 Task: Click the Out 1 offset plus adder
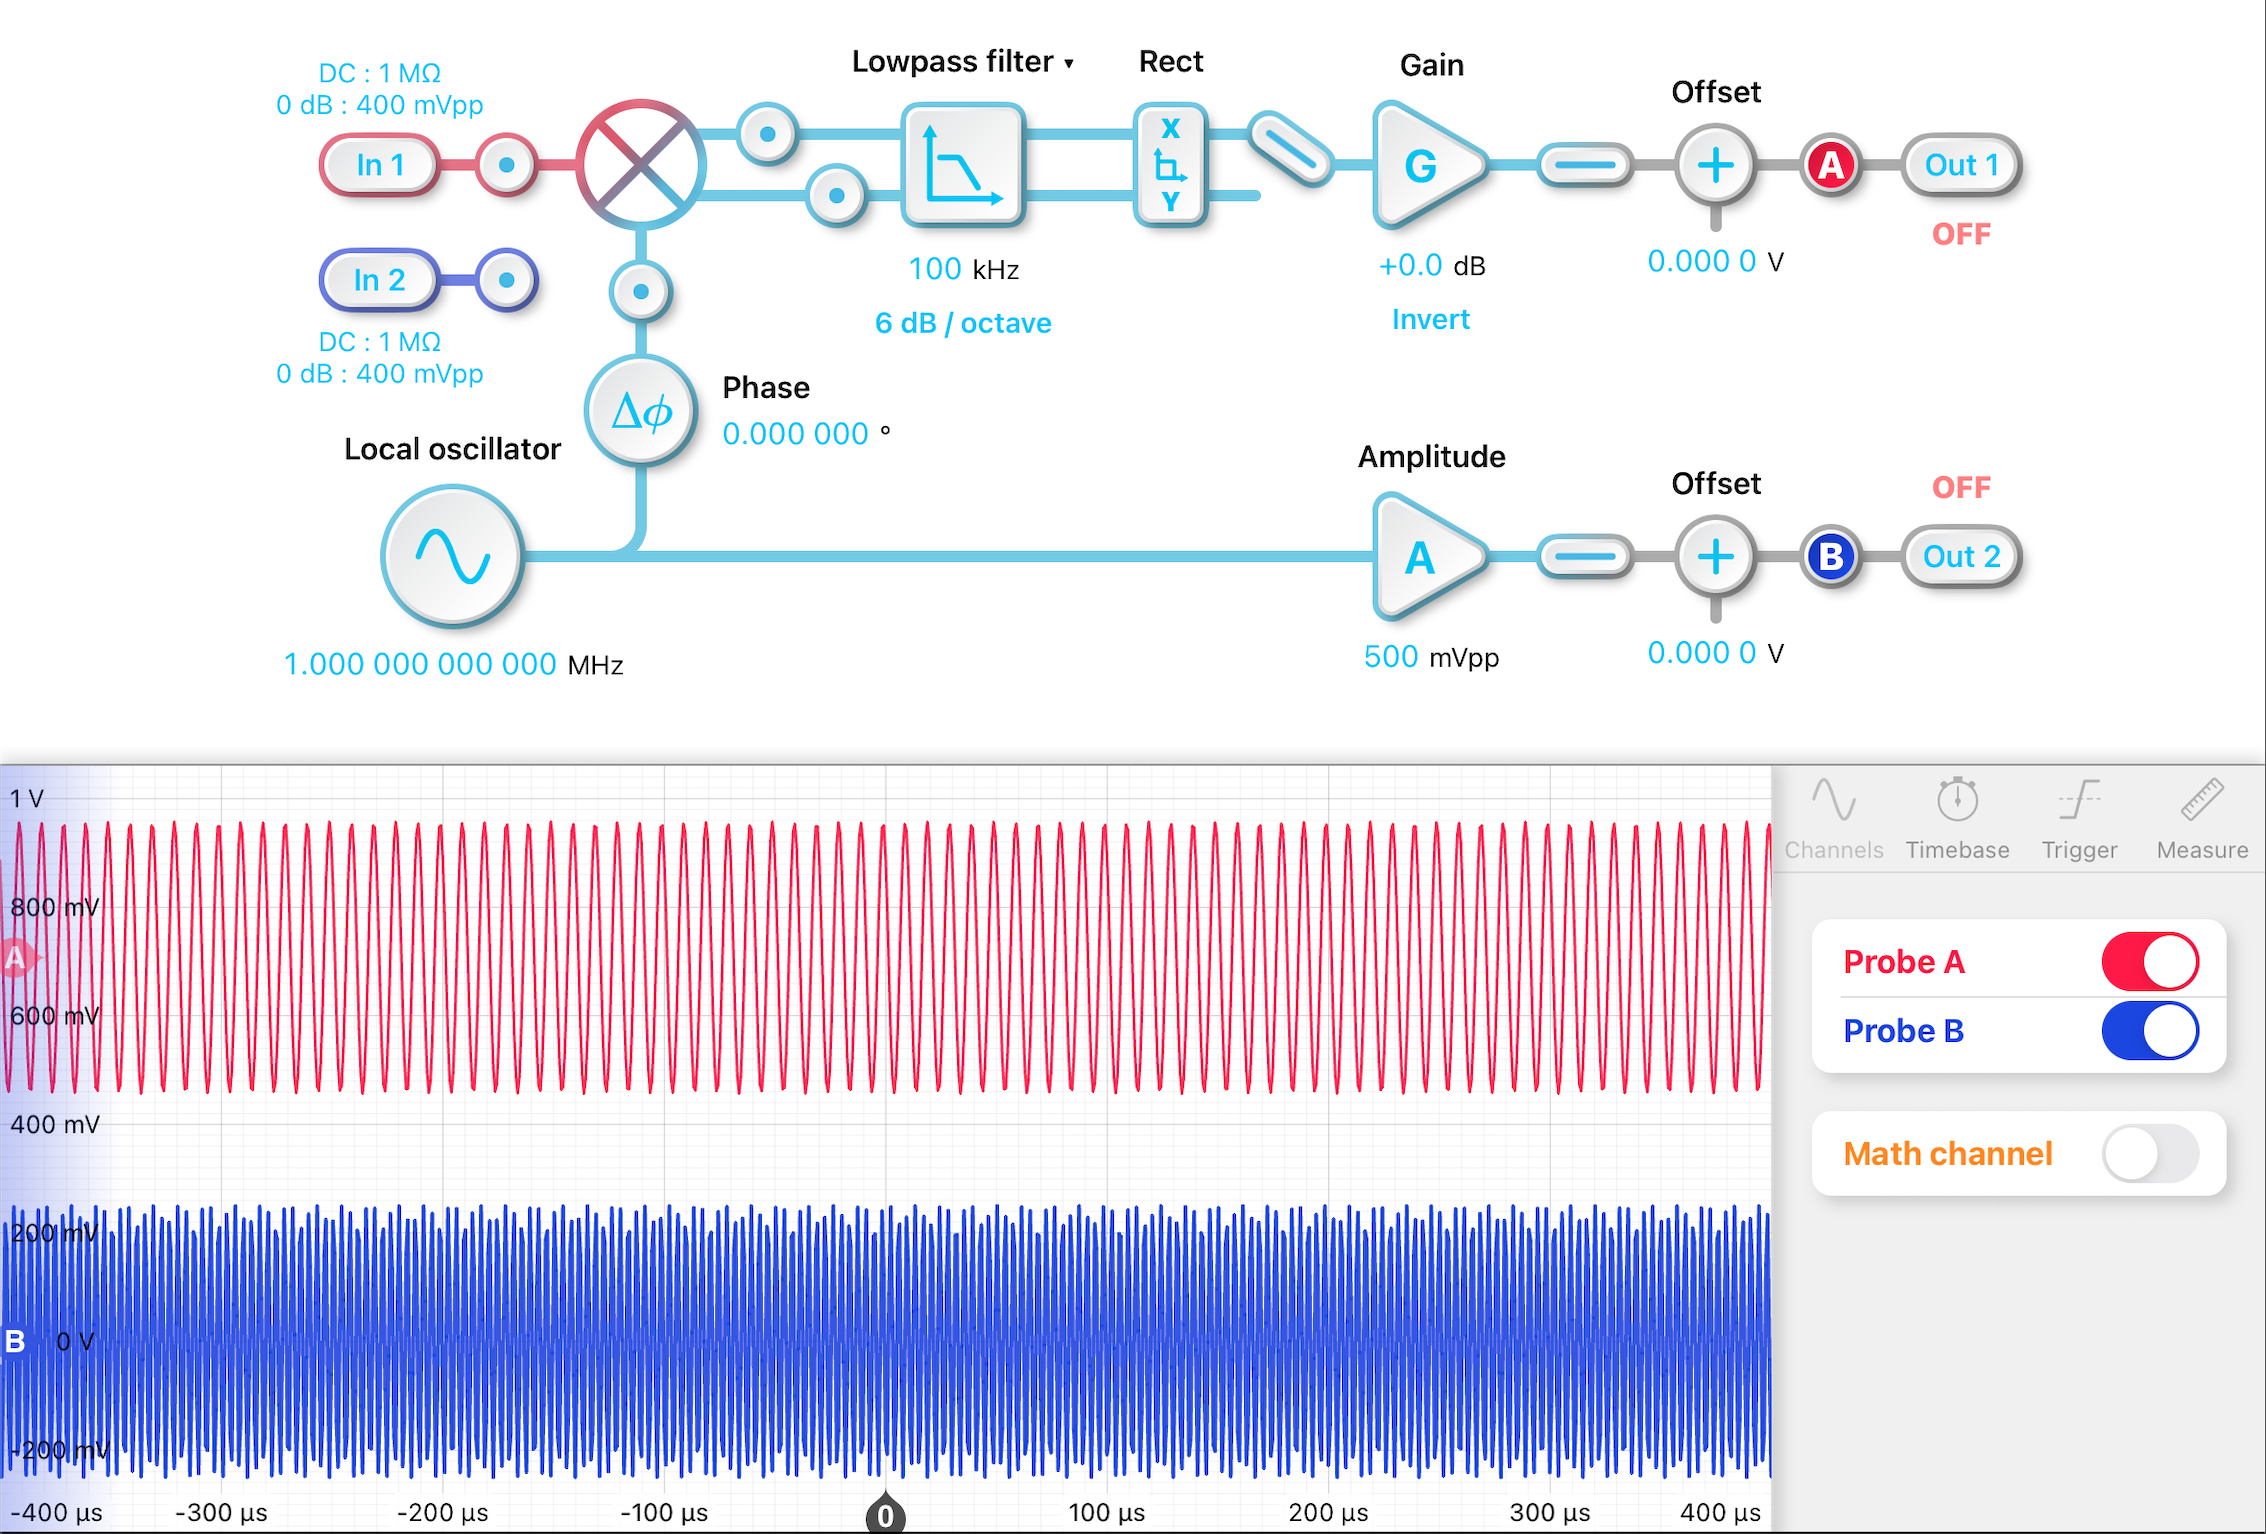[x=1715, y=165]
